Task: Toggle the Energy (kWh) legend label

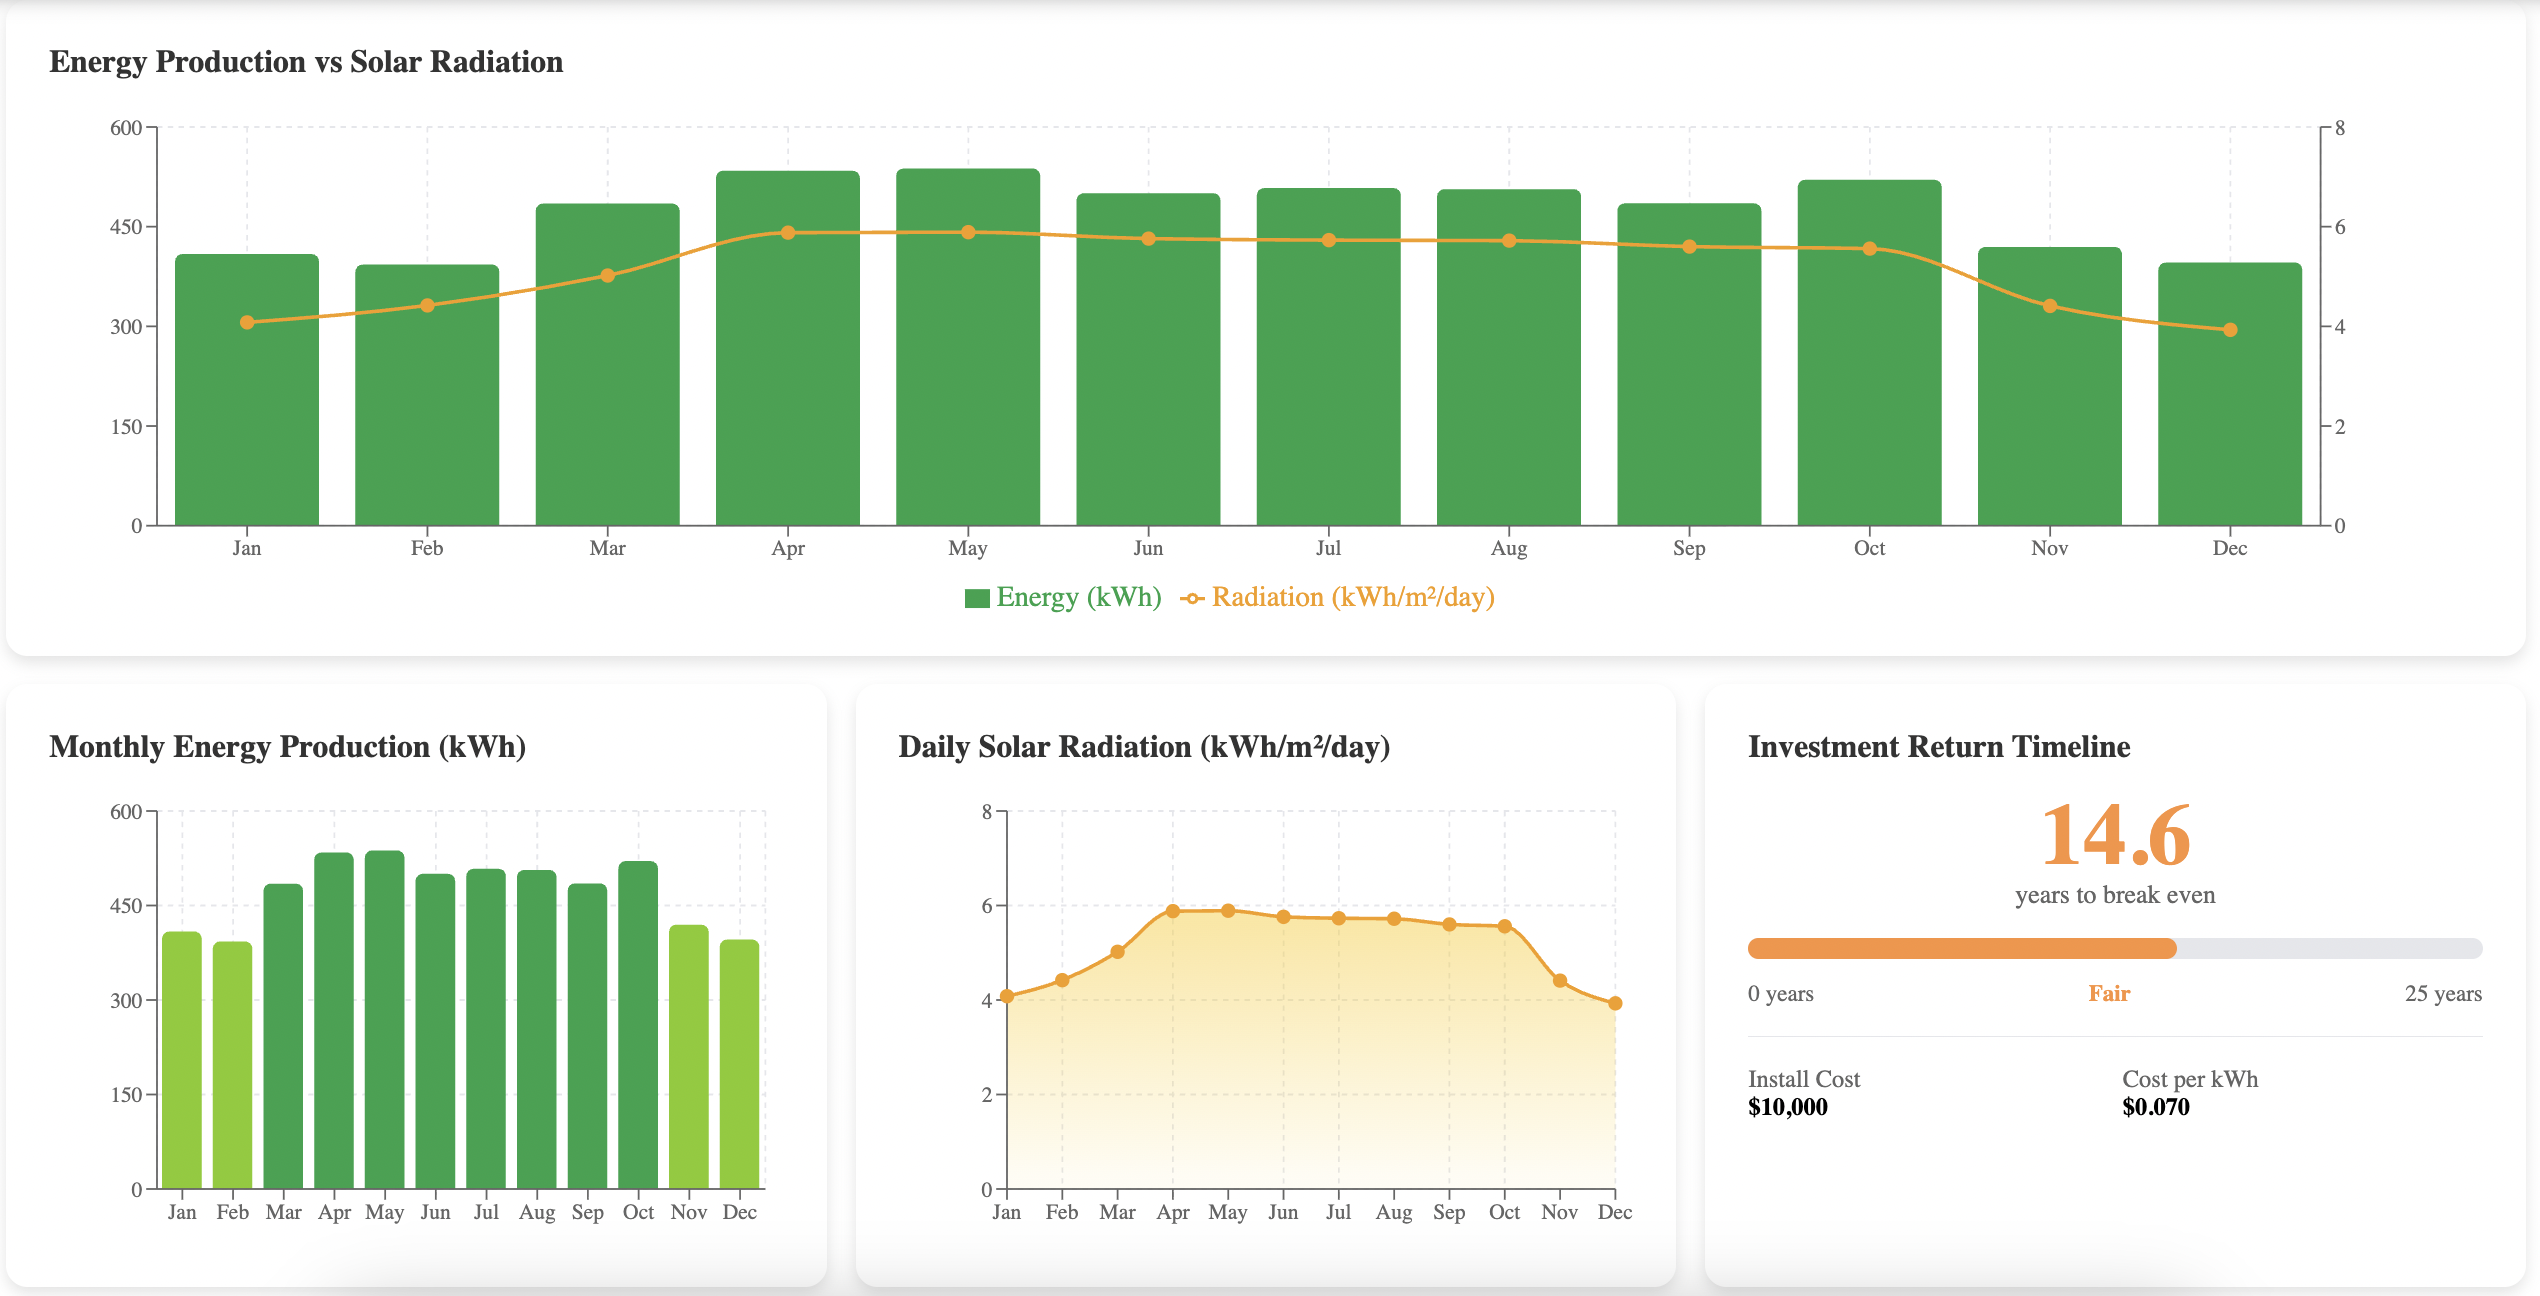Action: [x=1078, y=598]
